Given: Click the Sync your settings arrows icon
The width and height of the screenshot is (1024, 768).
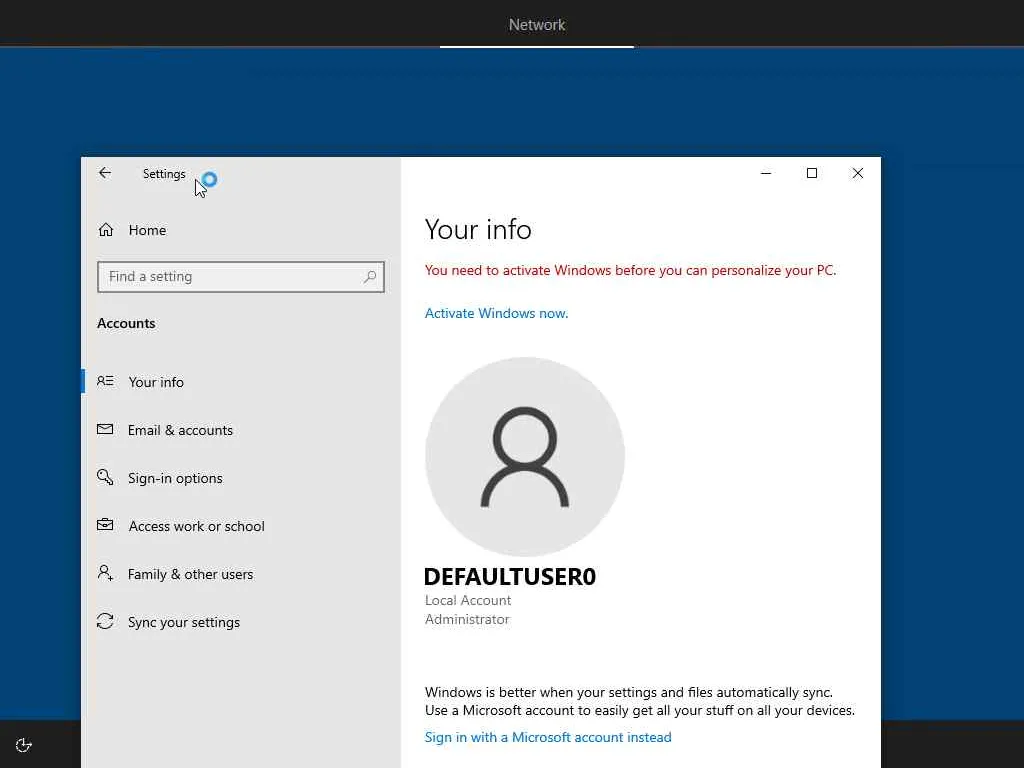Looking at the screenshot, I should pos(105,621).
